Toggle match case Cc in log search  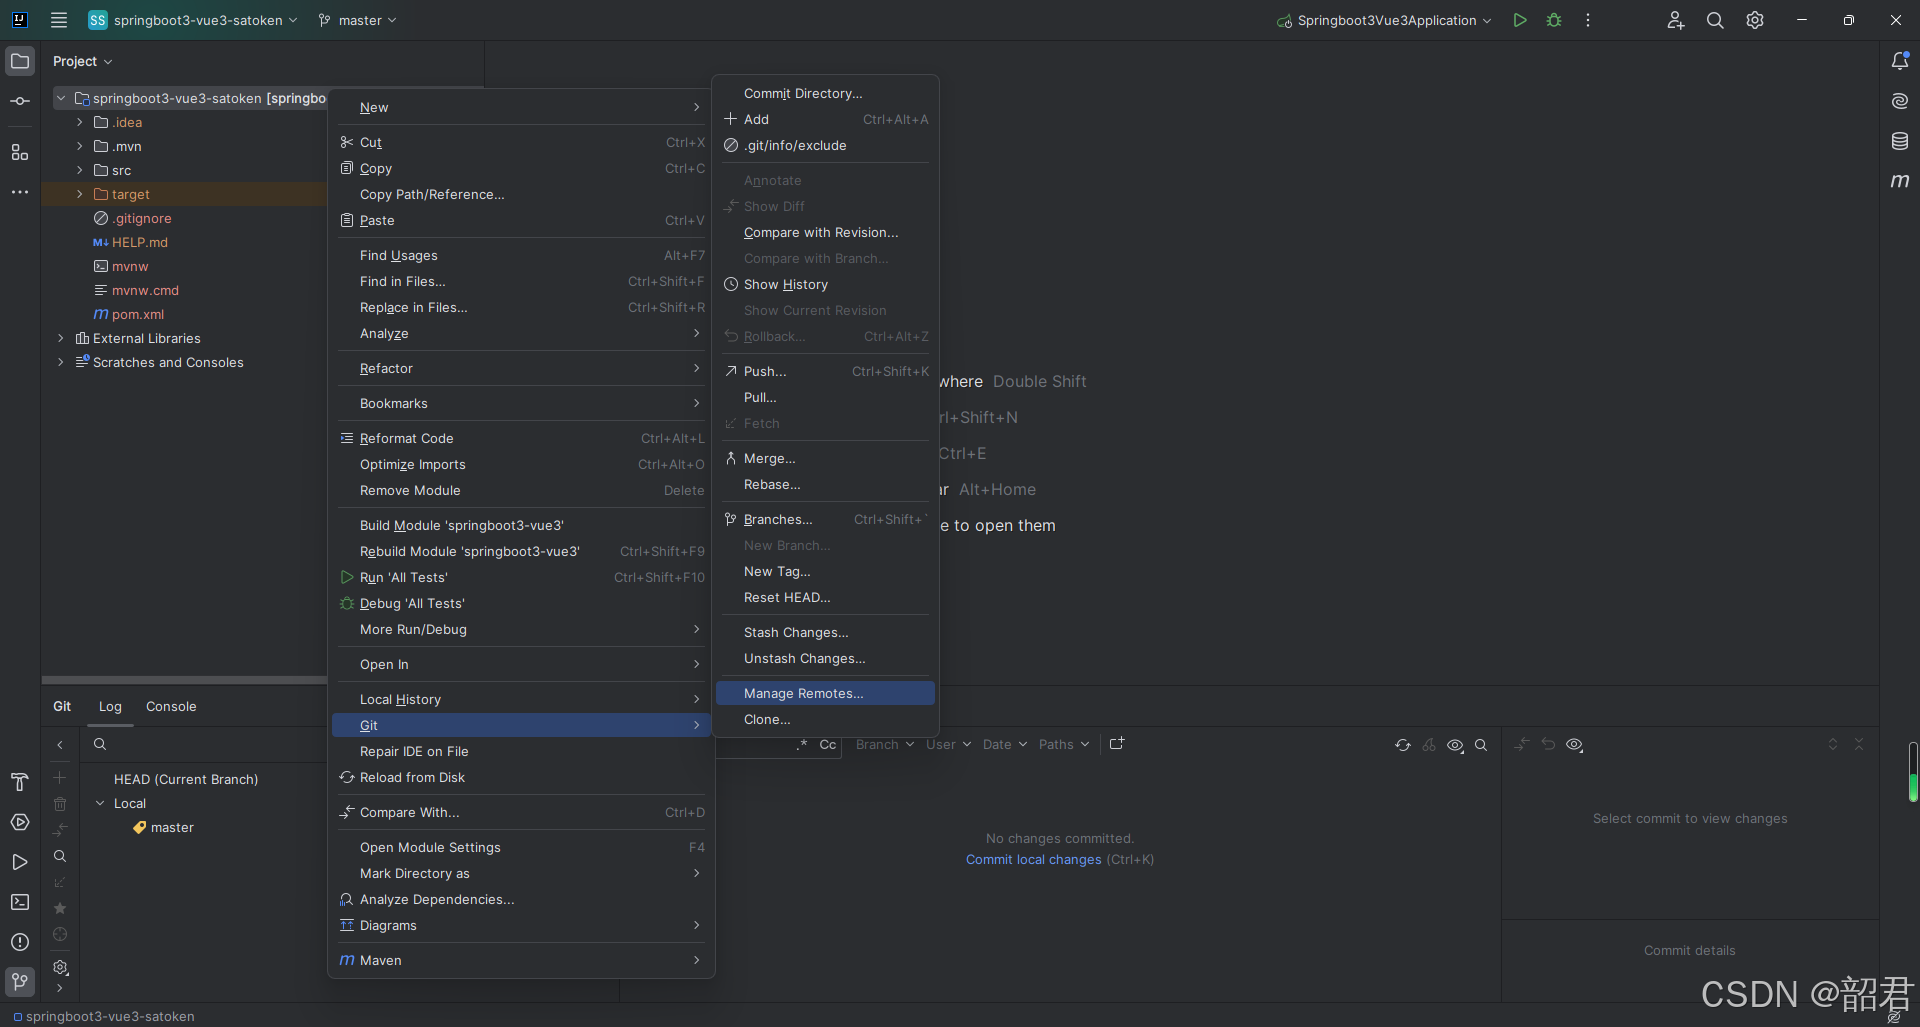click(828, 744)
